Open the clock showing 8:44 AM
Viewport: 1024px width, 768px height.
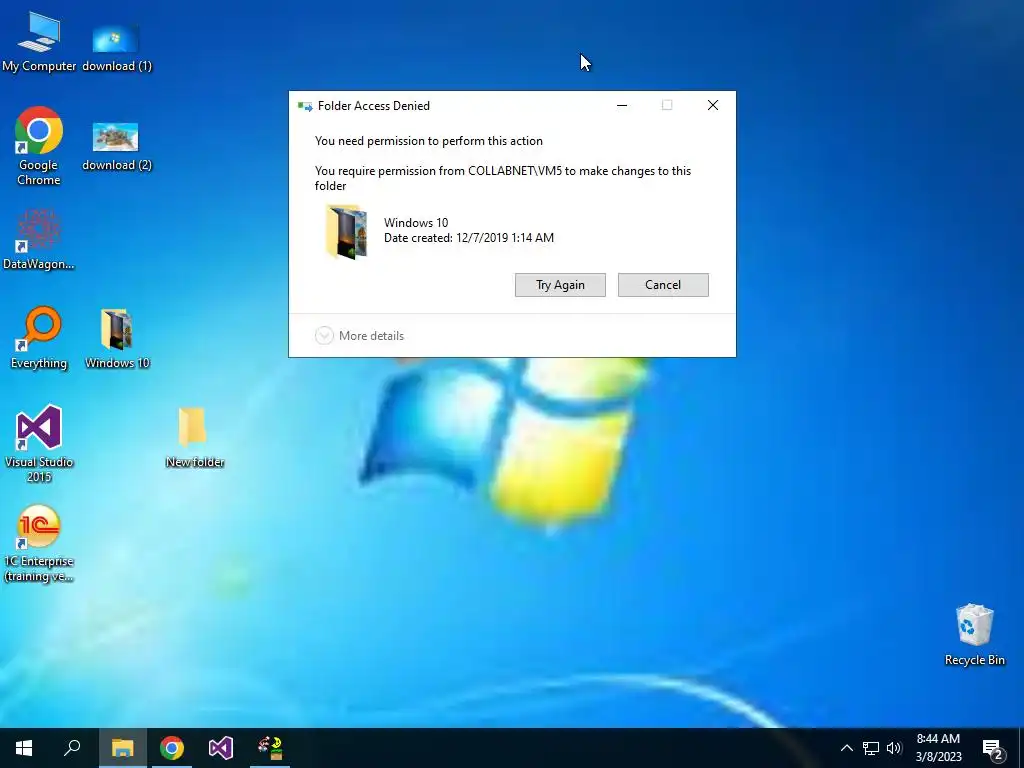coord(938,748)
